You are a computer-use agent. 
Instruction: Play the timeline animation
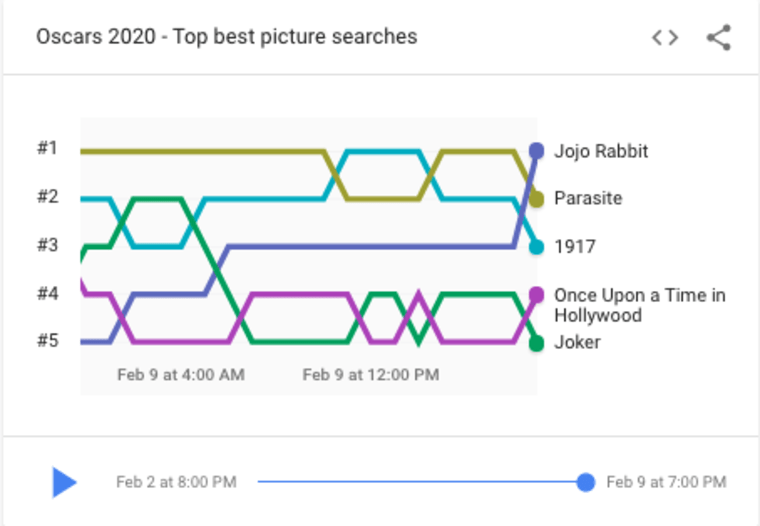pyautogui.click(x=64, y=482)
